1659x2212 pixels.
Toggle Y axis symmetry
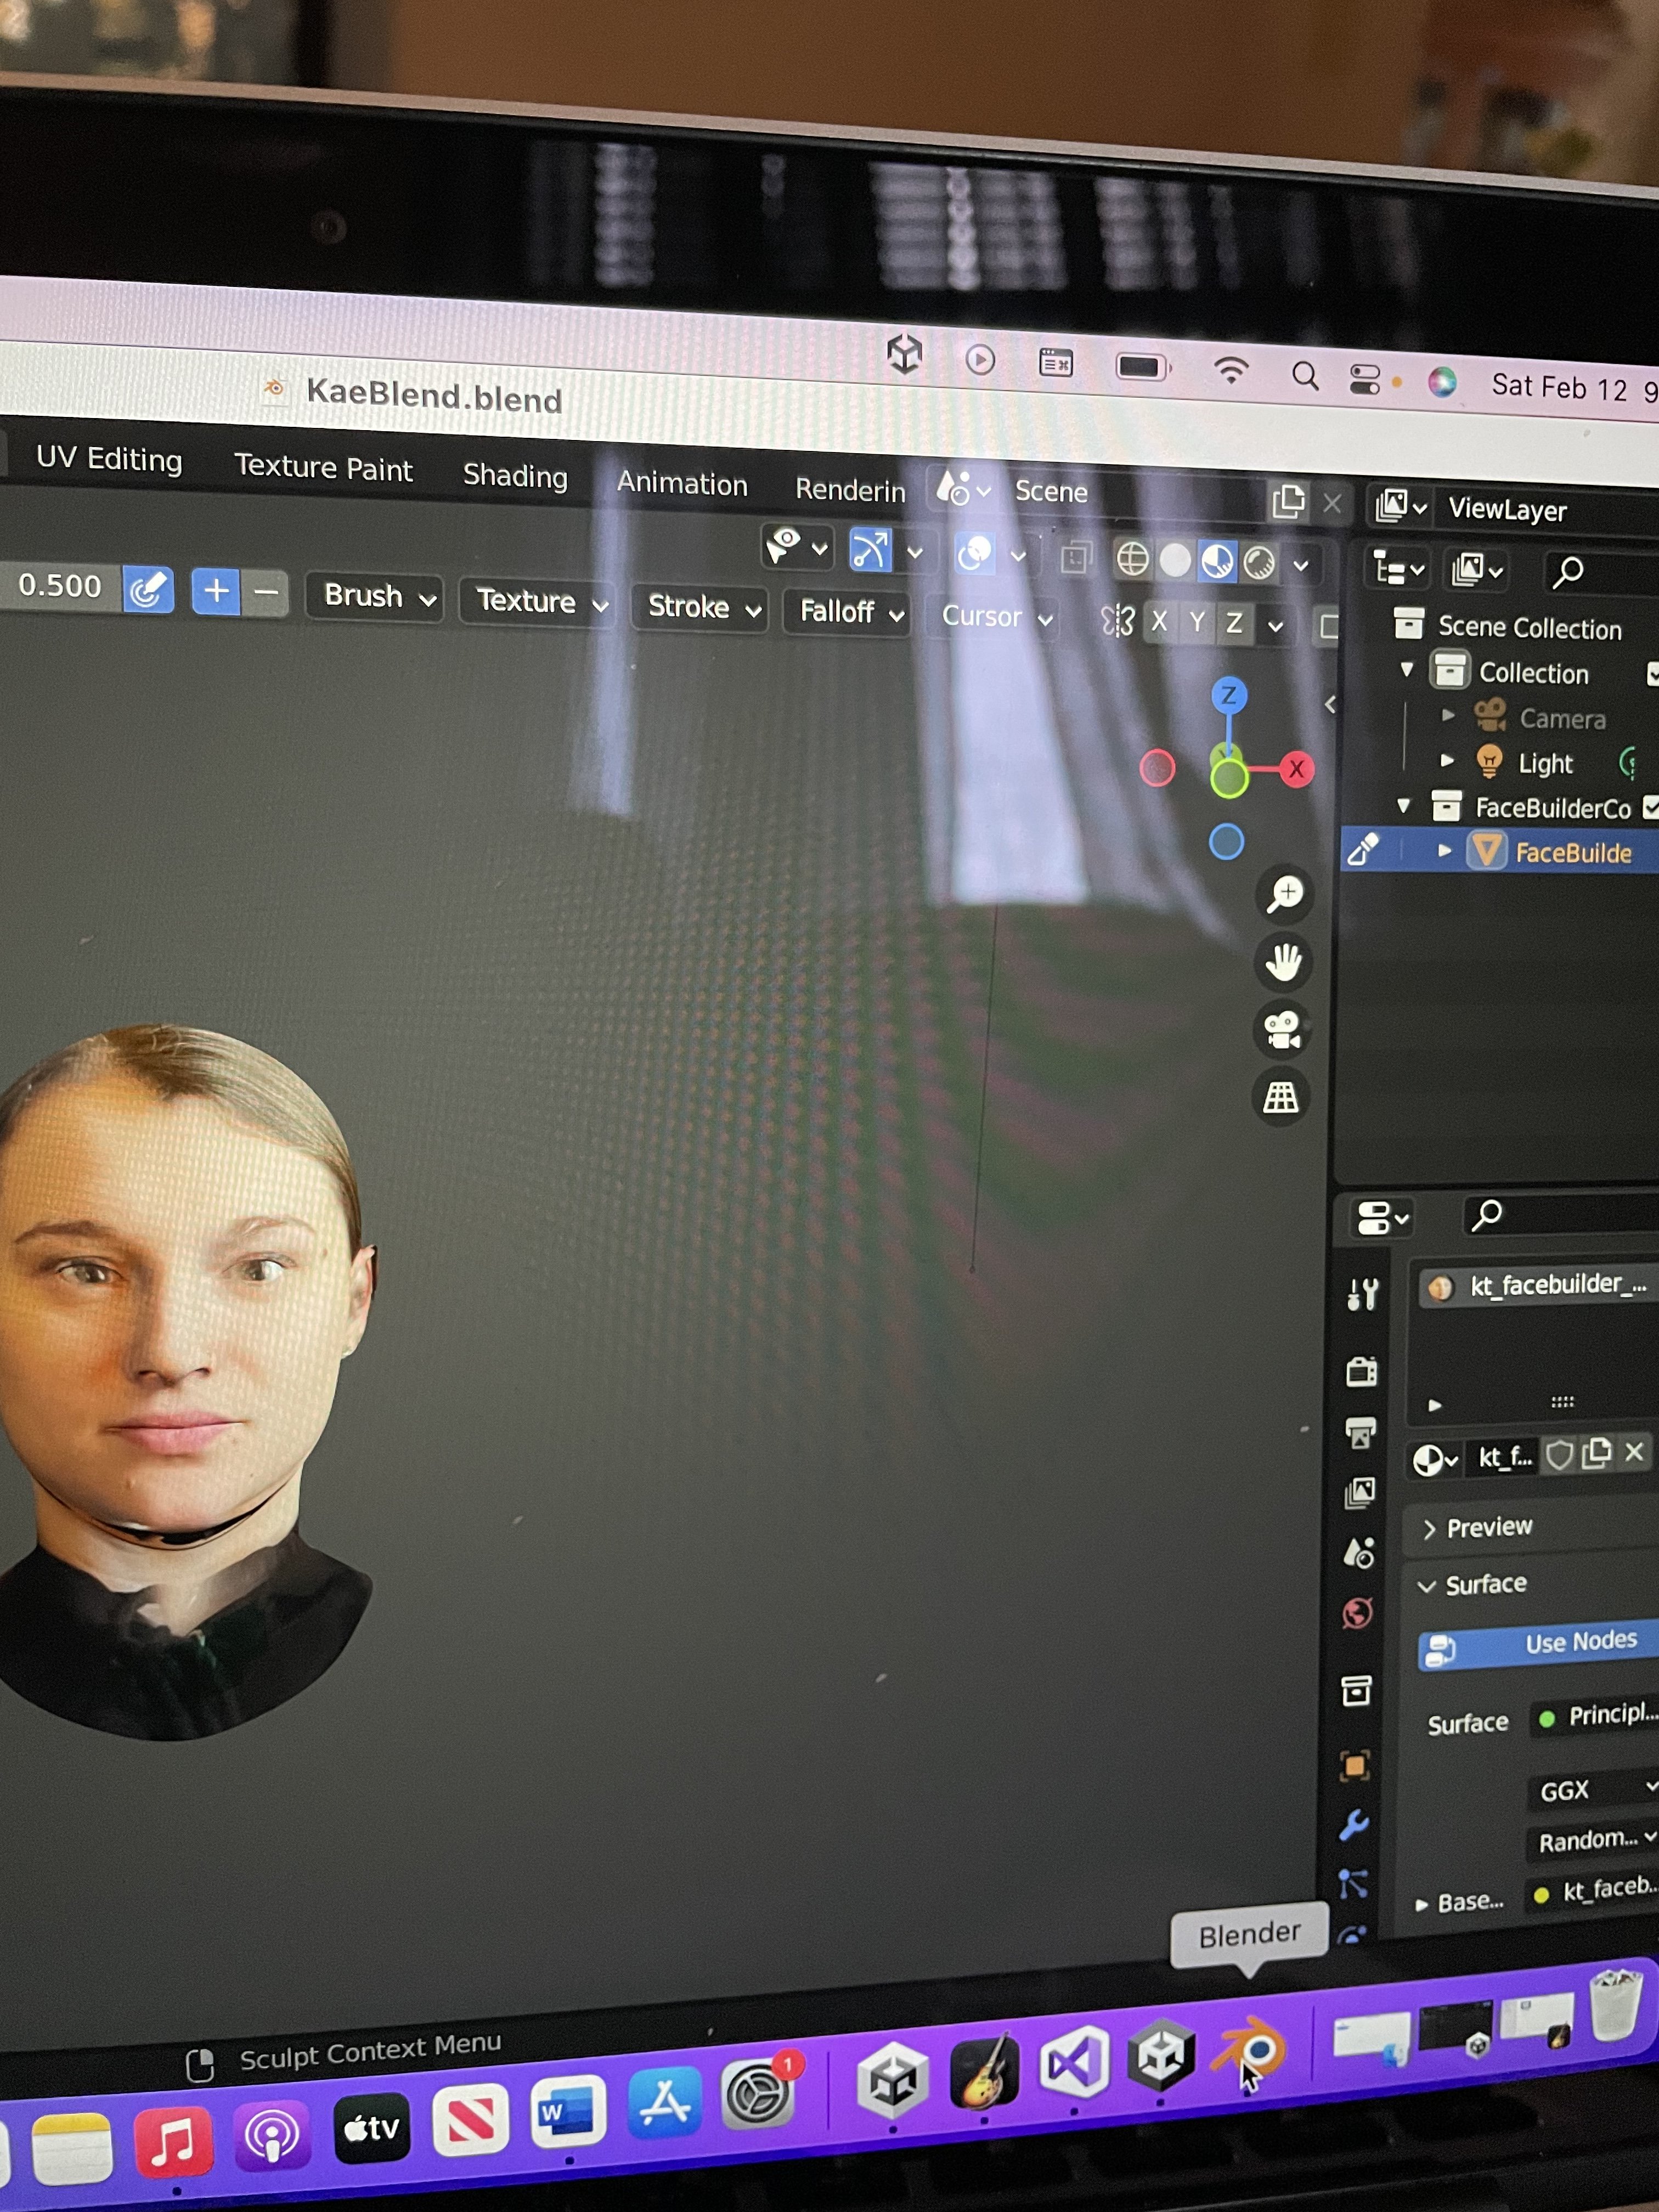click(x=1197, y=623)
